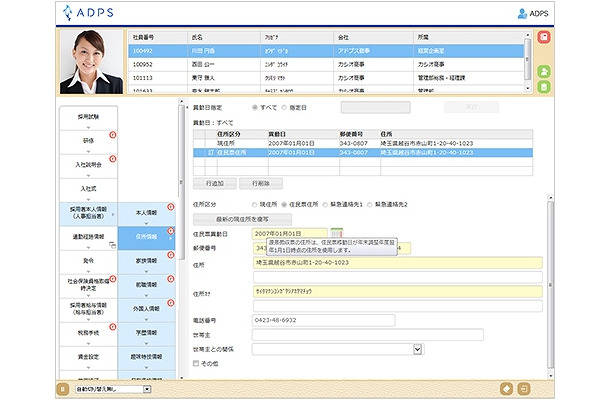Click the 行削除 button
The width and height of the screenshot is (610, 400).
261,183
